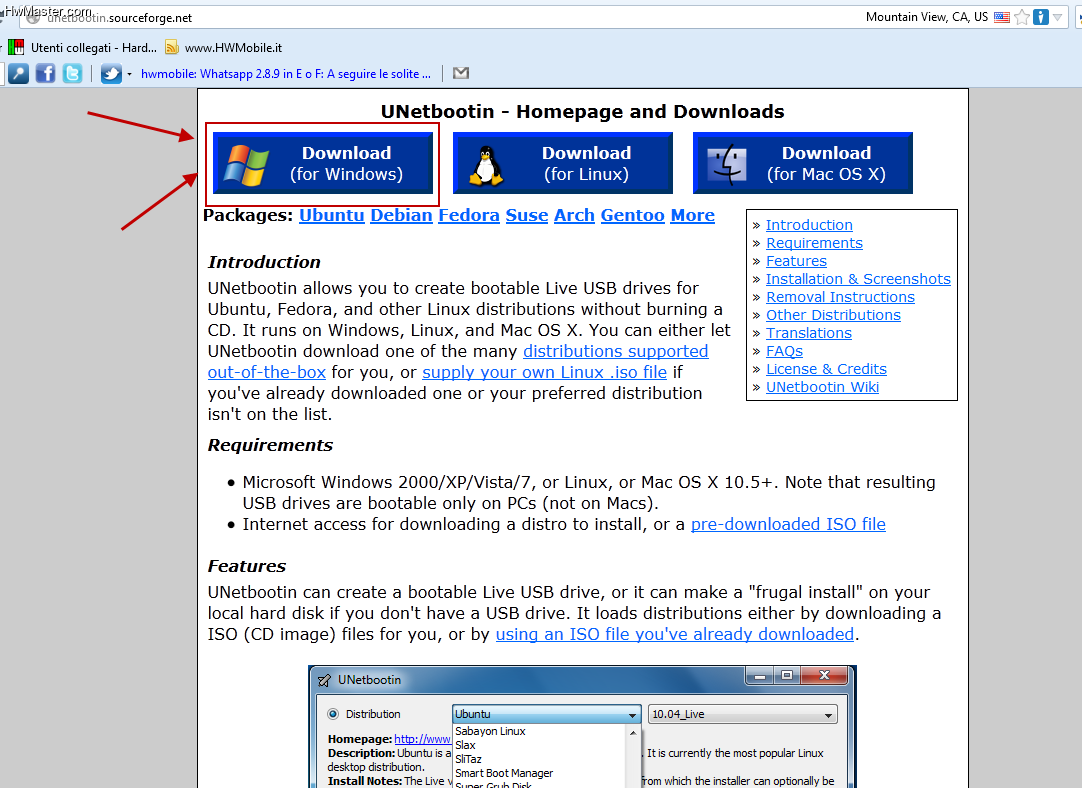Click the Homepage http://www link in screenshot

pyautogui.click(x=422, y=739)
